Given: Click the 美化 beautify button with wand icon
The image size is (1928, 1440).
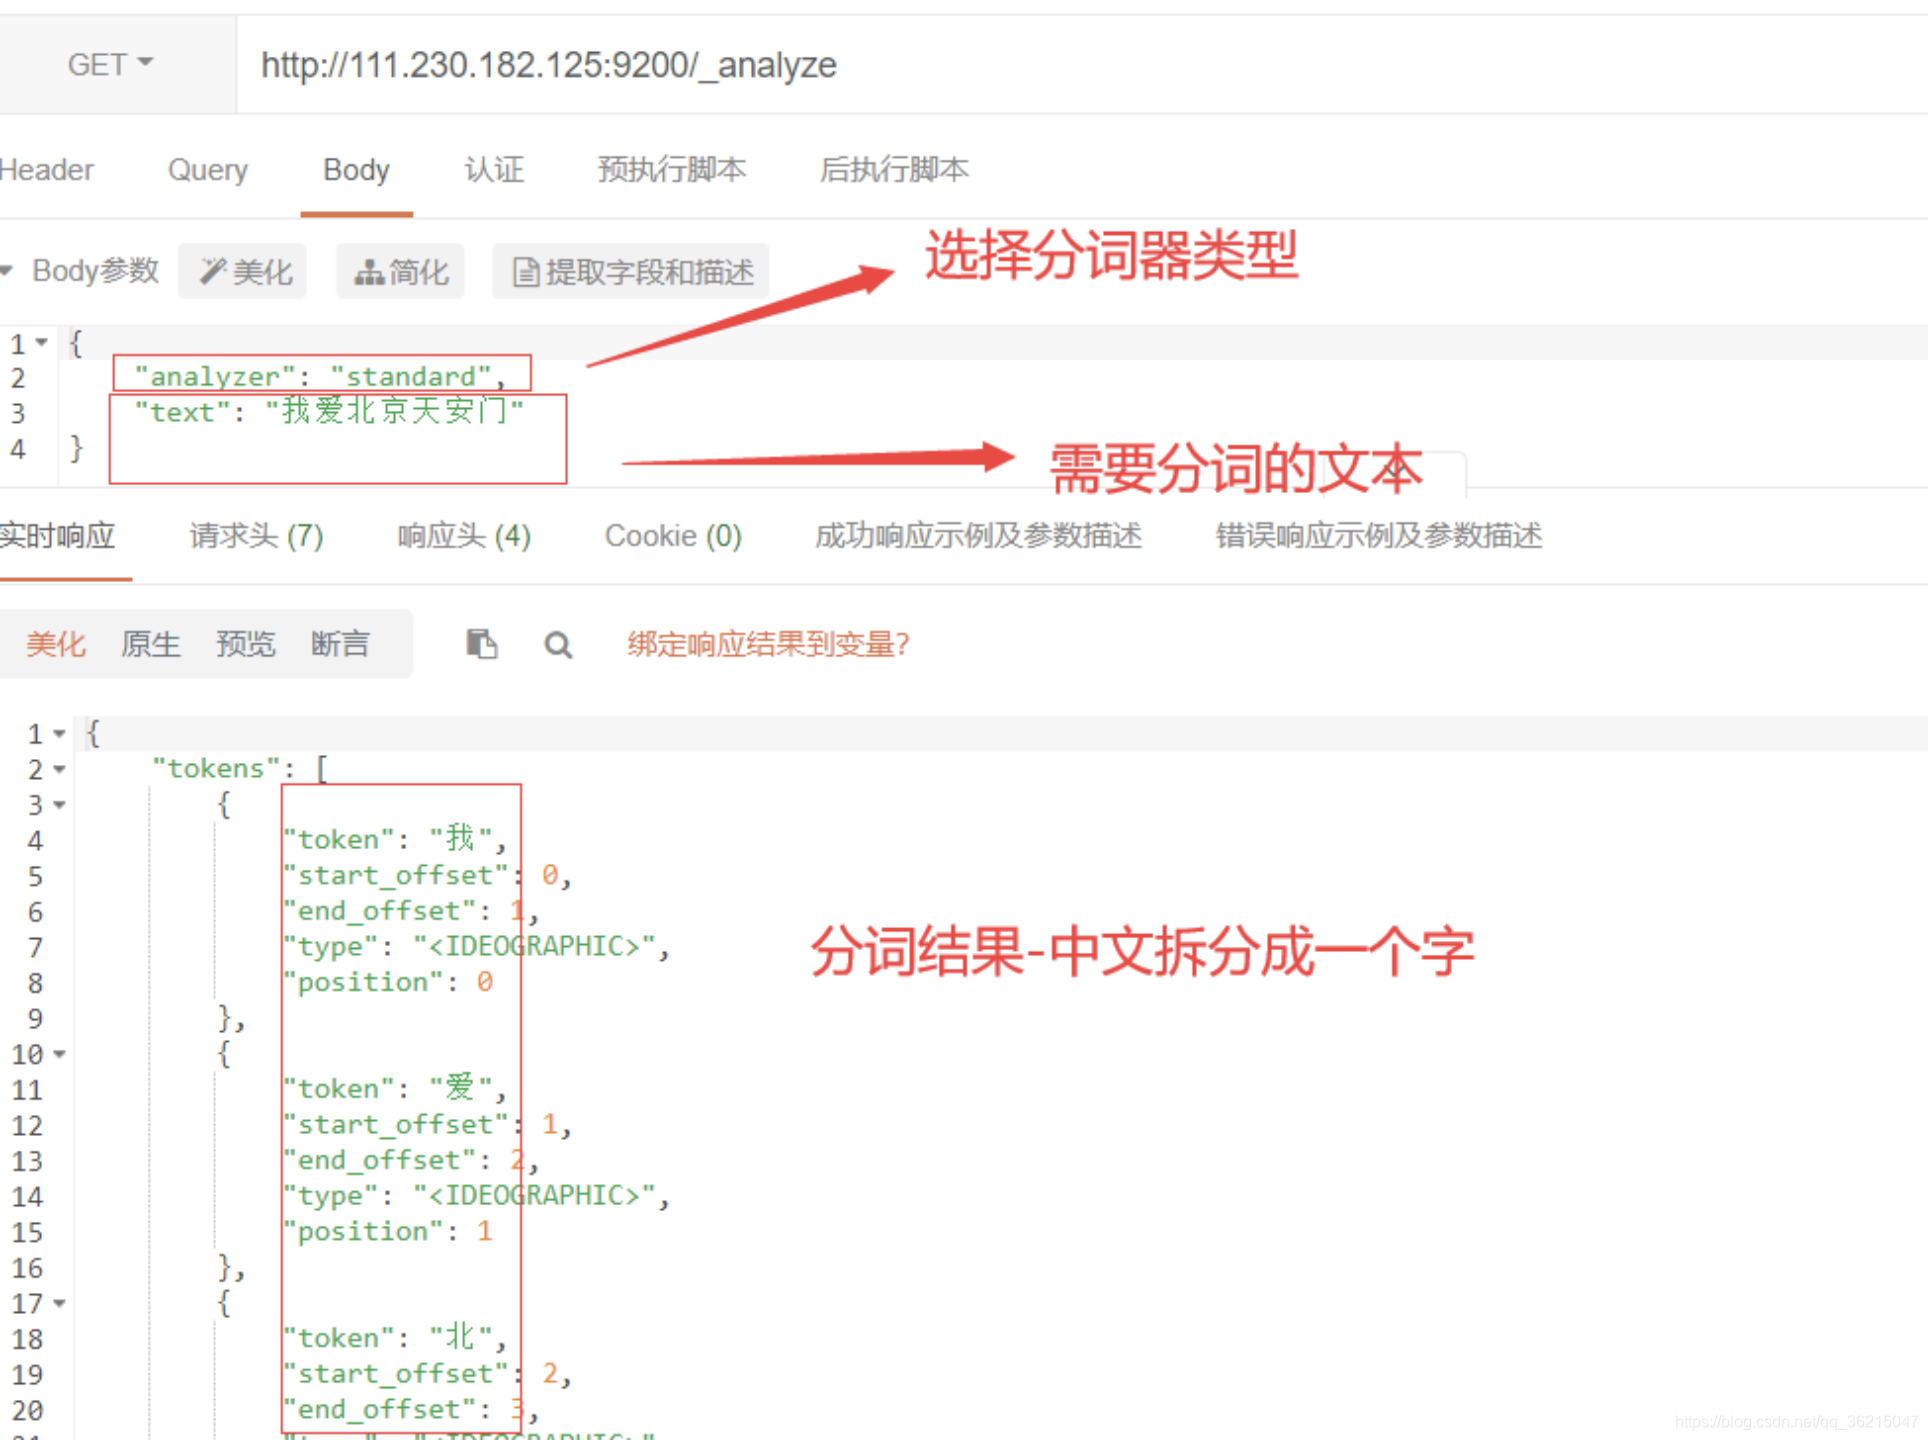Looking at the screenshot, I should coord(243,271).
